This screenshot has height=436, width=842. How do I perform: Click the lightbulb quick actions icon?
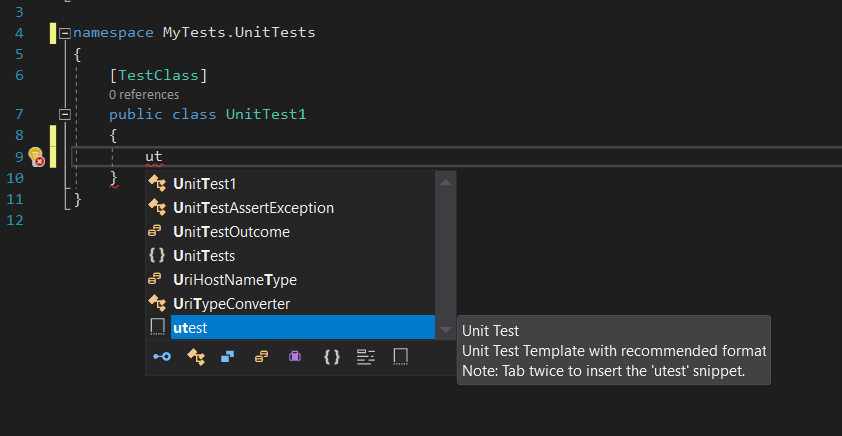(x=36, y=157)
